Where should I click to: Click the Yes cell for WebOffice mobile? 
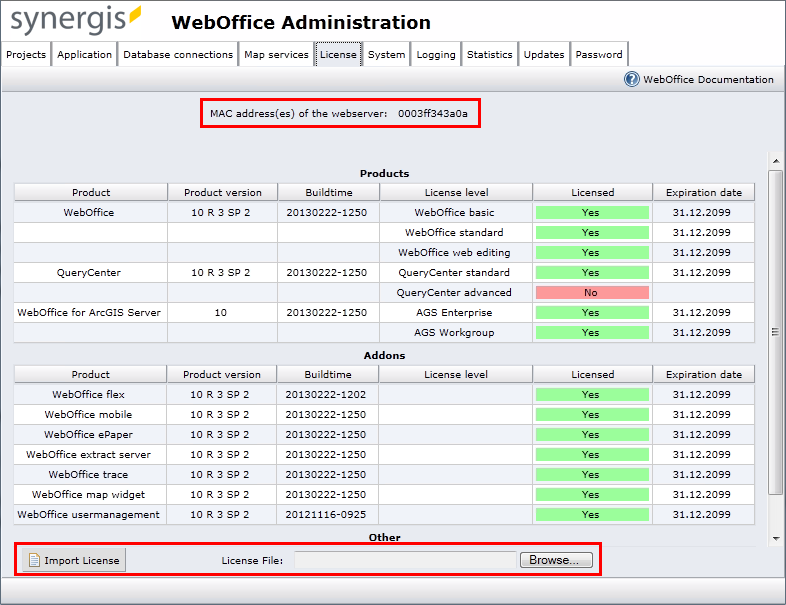click(593, 415)
